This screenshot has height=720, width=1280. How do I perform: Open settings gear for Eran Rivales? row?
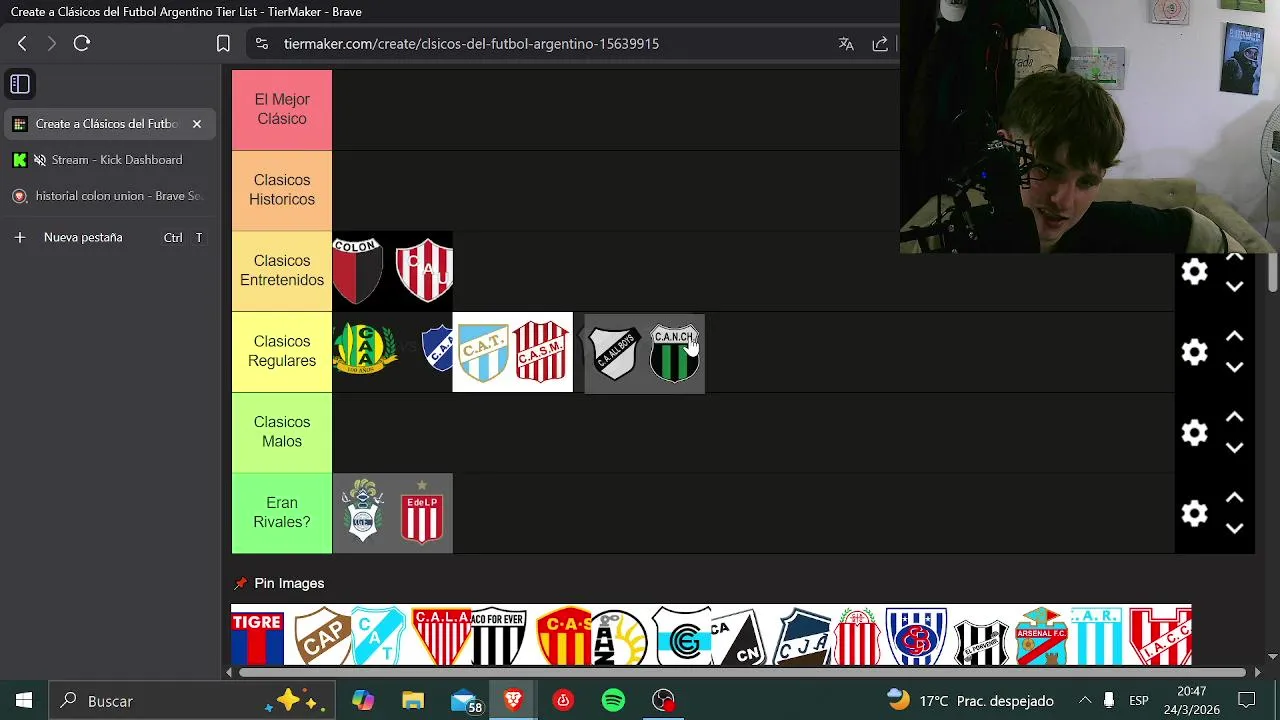tap(1194, 514)
